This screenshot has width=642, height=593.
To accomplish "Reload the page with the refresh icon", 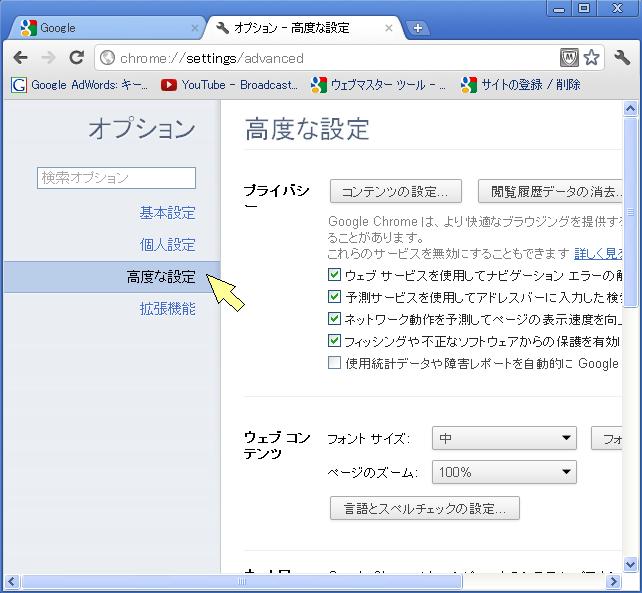I will 76,58.
